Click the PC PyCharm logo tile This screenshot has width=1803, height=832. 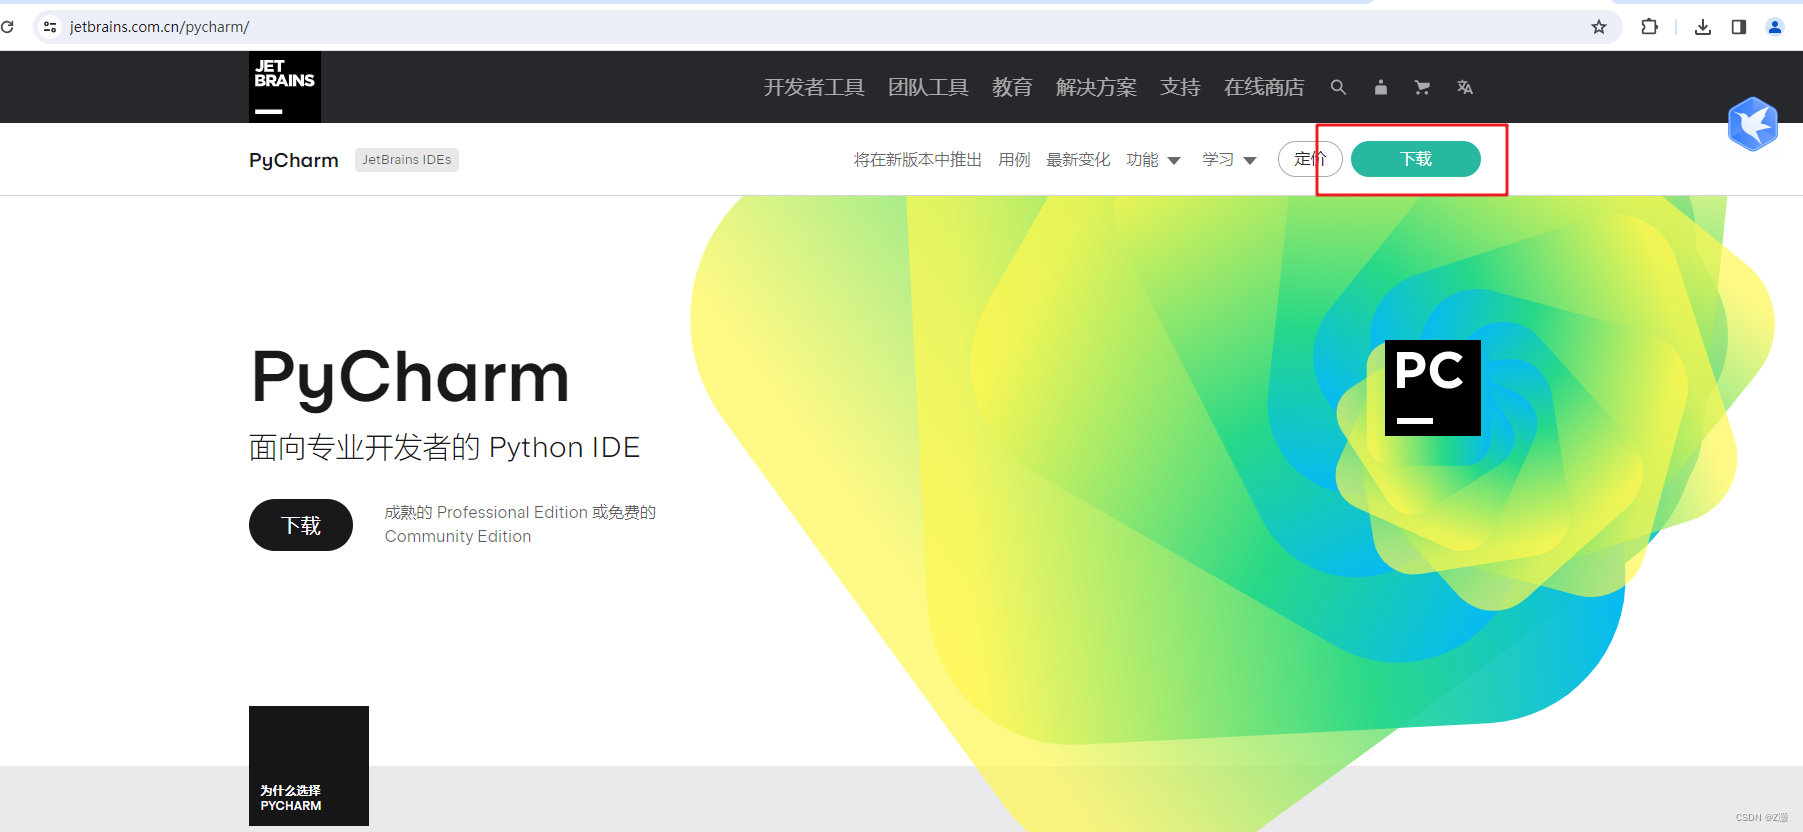(1432, 388)
